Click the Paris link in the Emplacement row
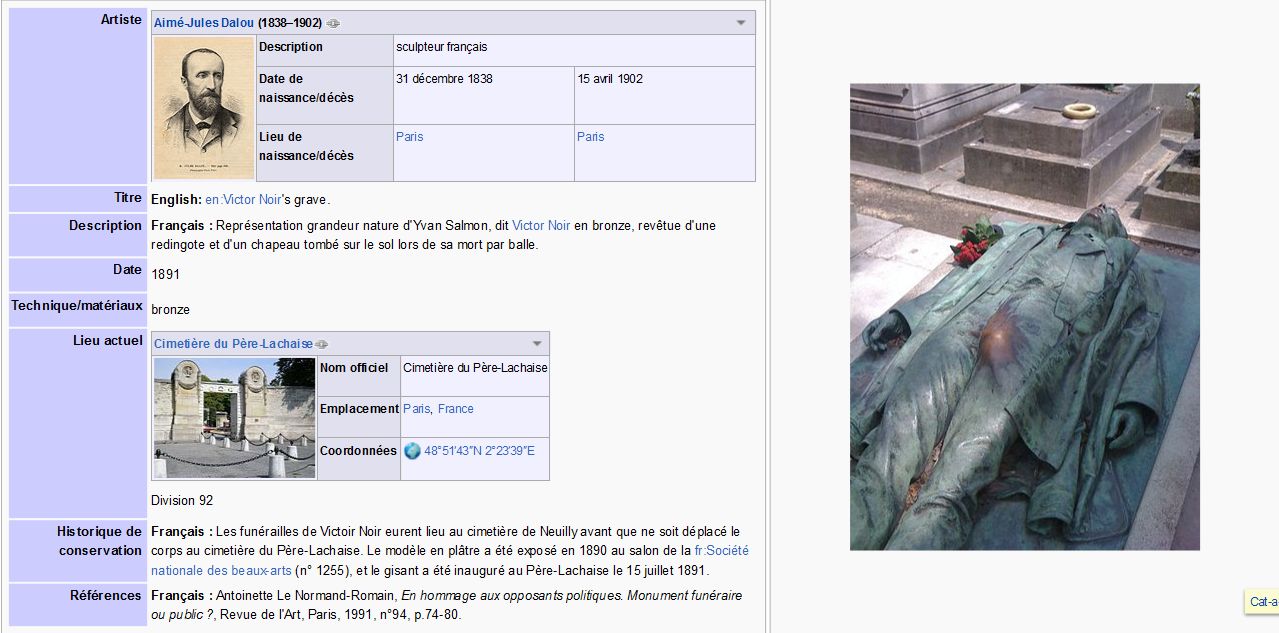 [416, 409]
